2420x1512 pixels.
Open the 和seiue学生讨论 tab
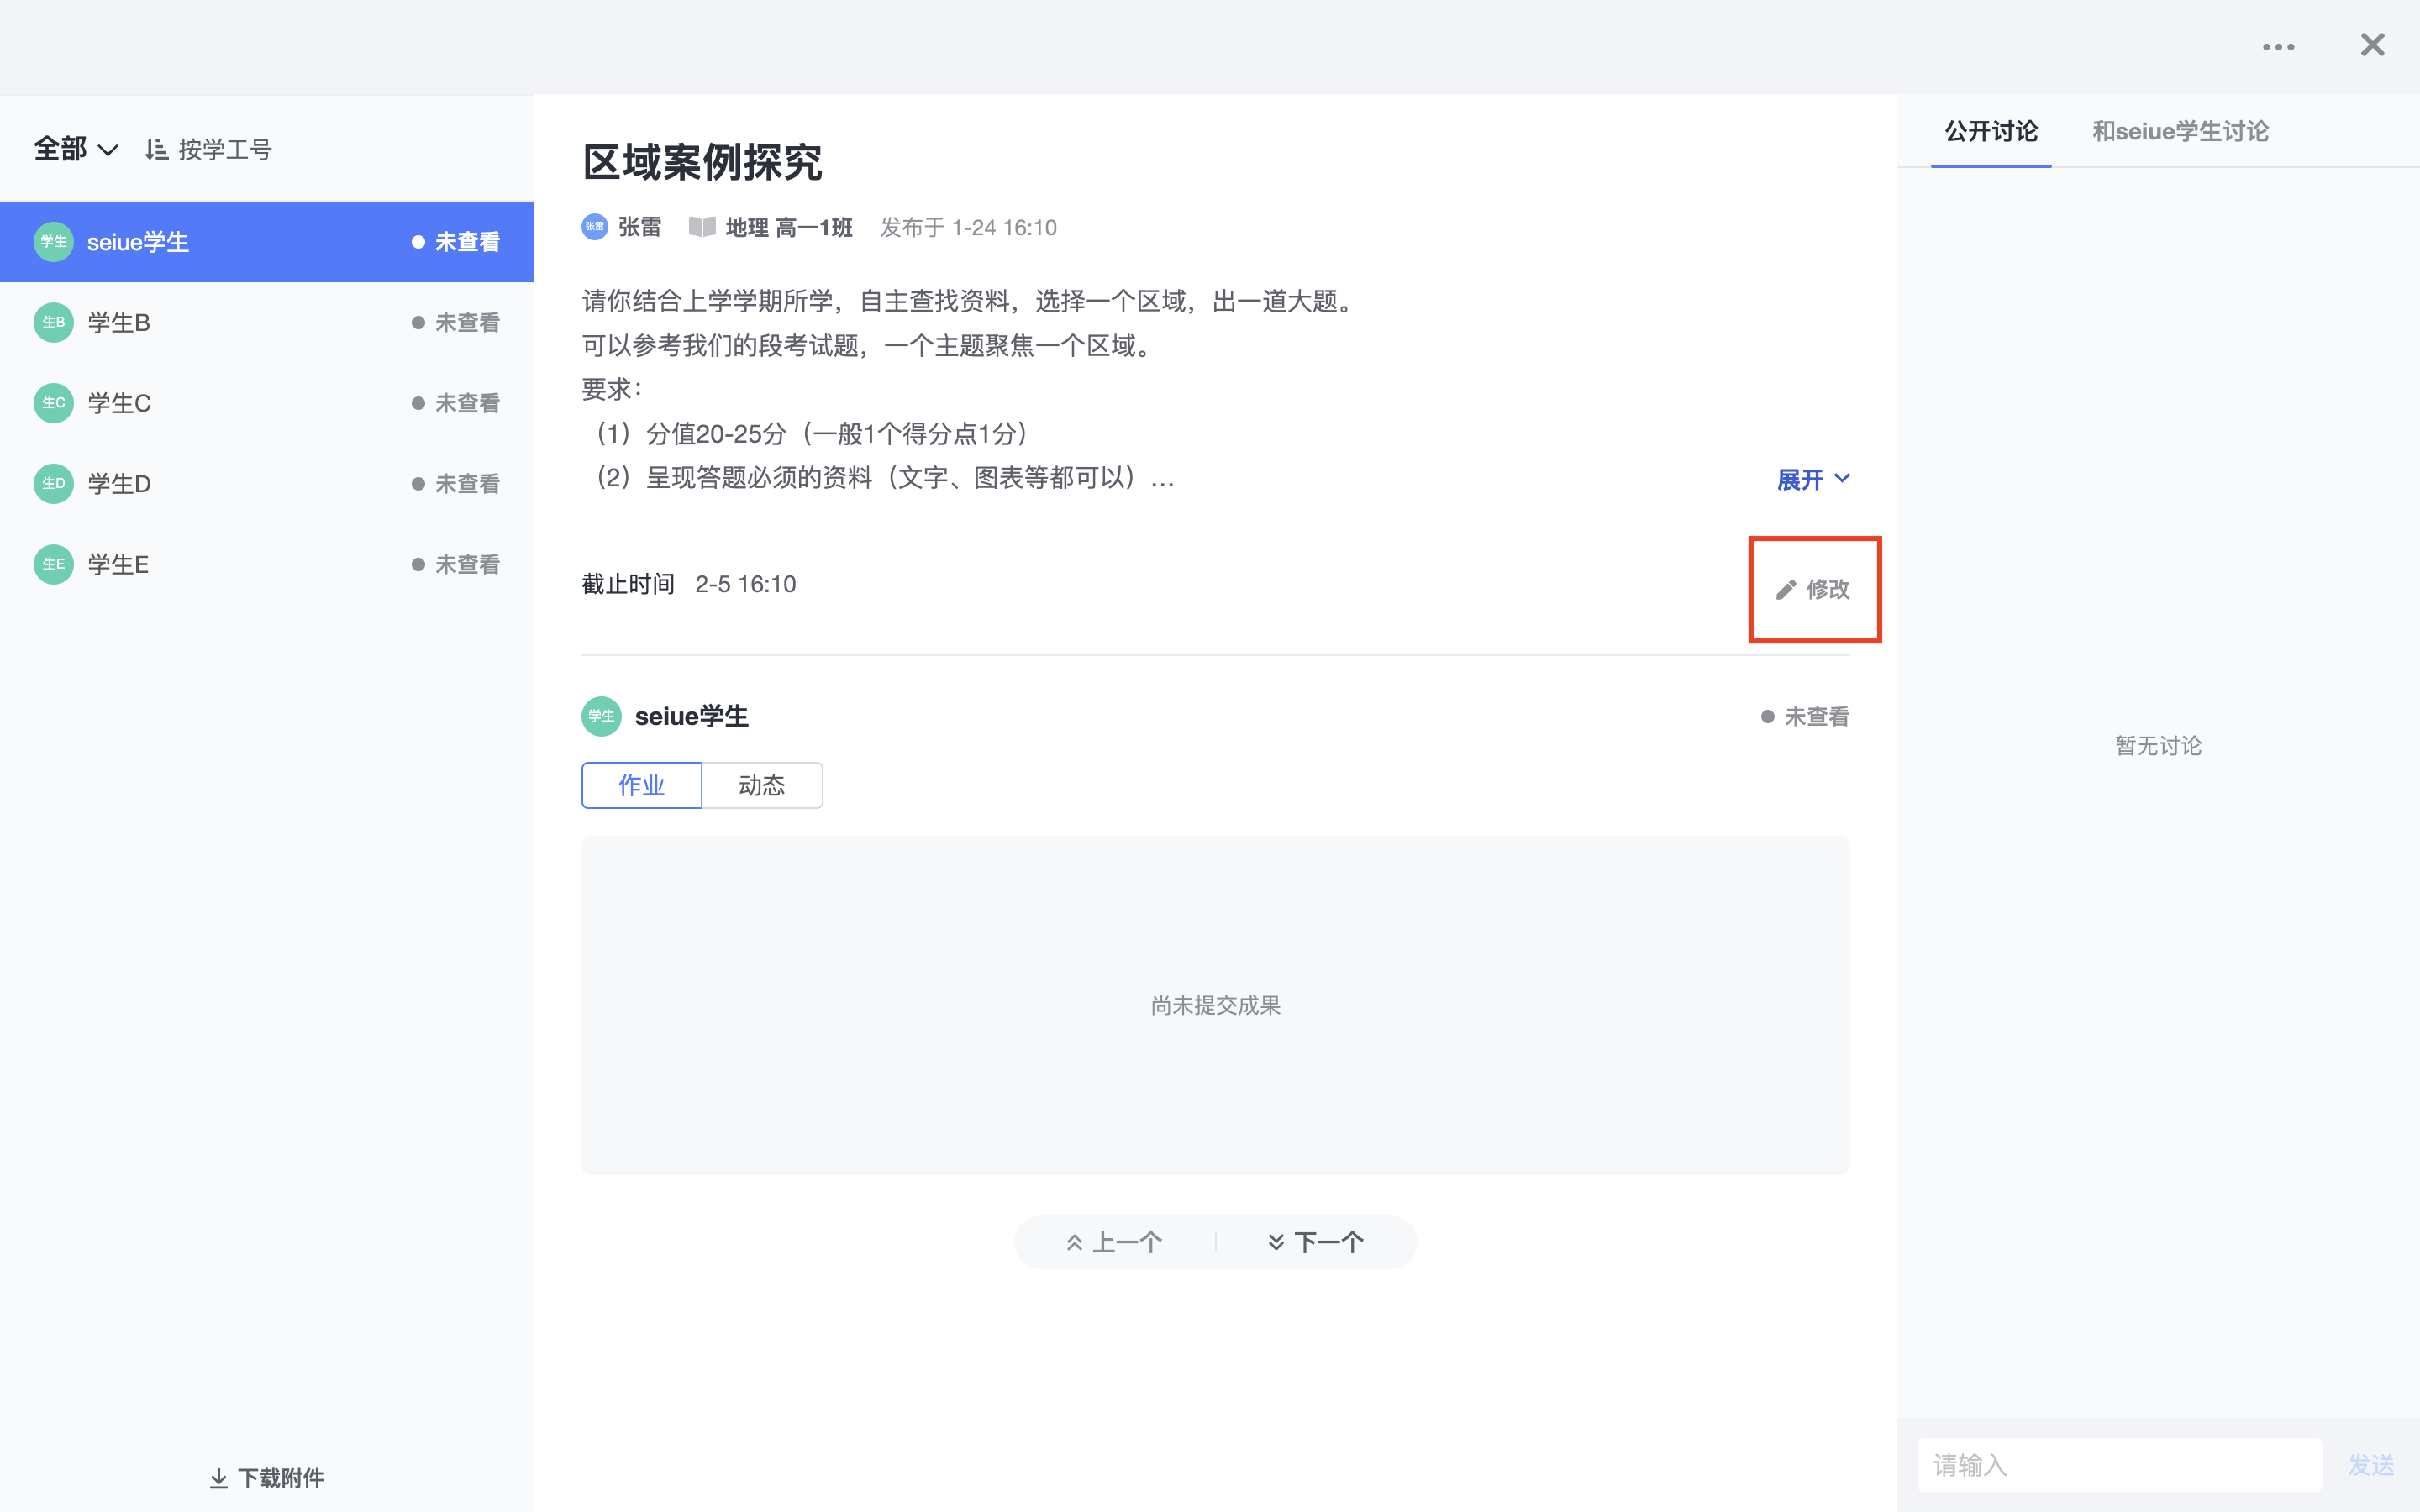pyautogui.click(x=2180, y=131)
